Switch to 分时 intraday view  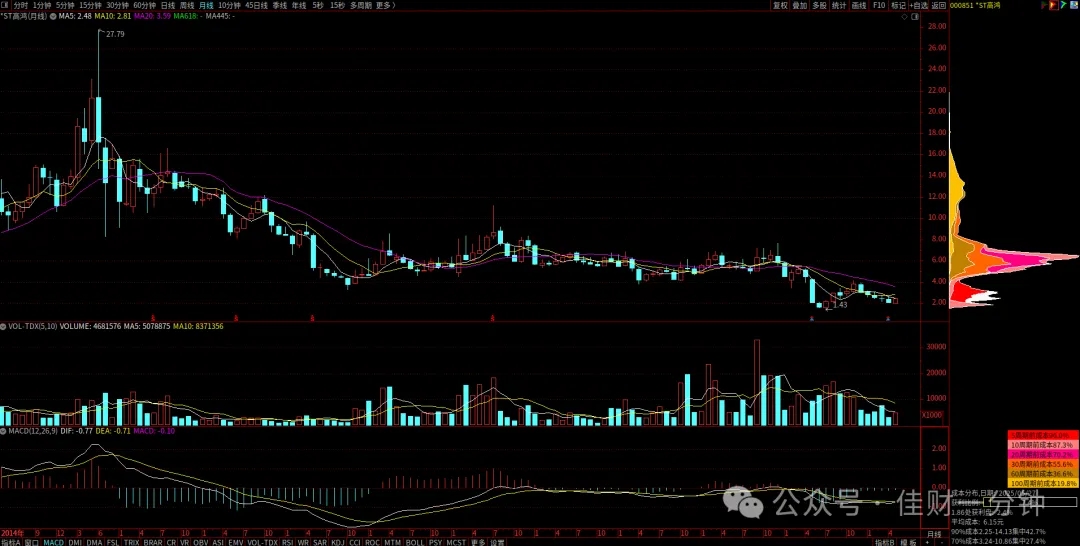click(x=21, y=6)
